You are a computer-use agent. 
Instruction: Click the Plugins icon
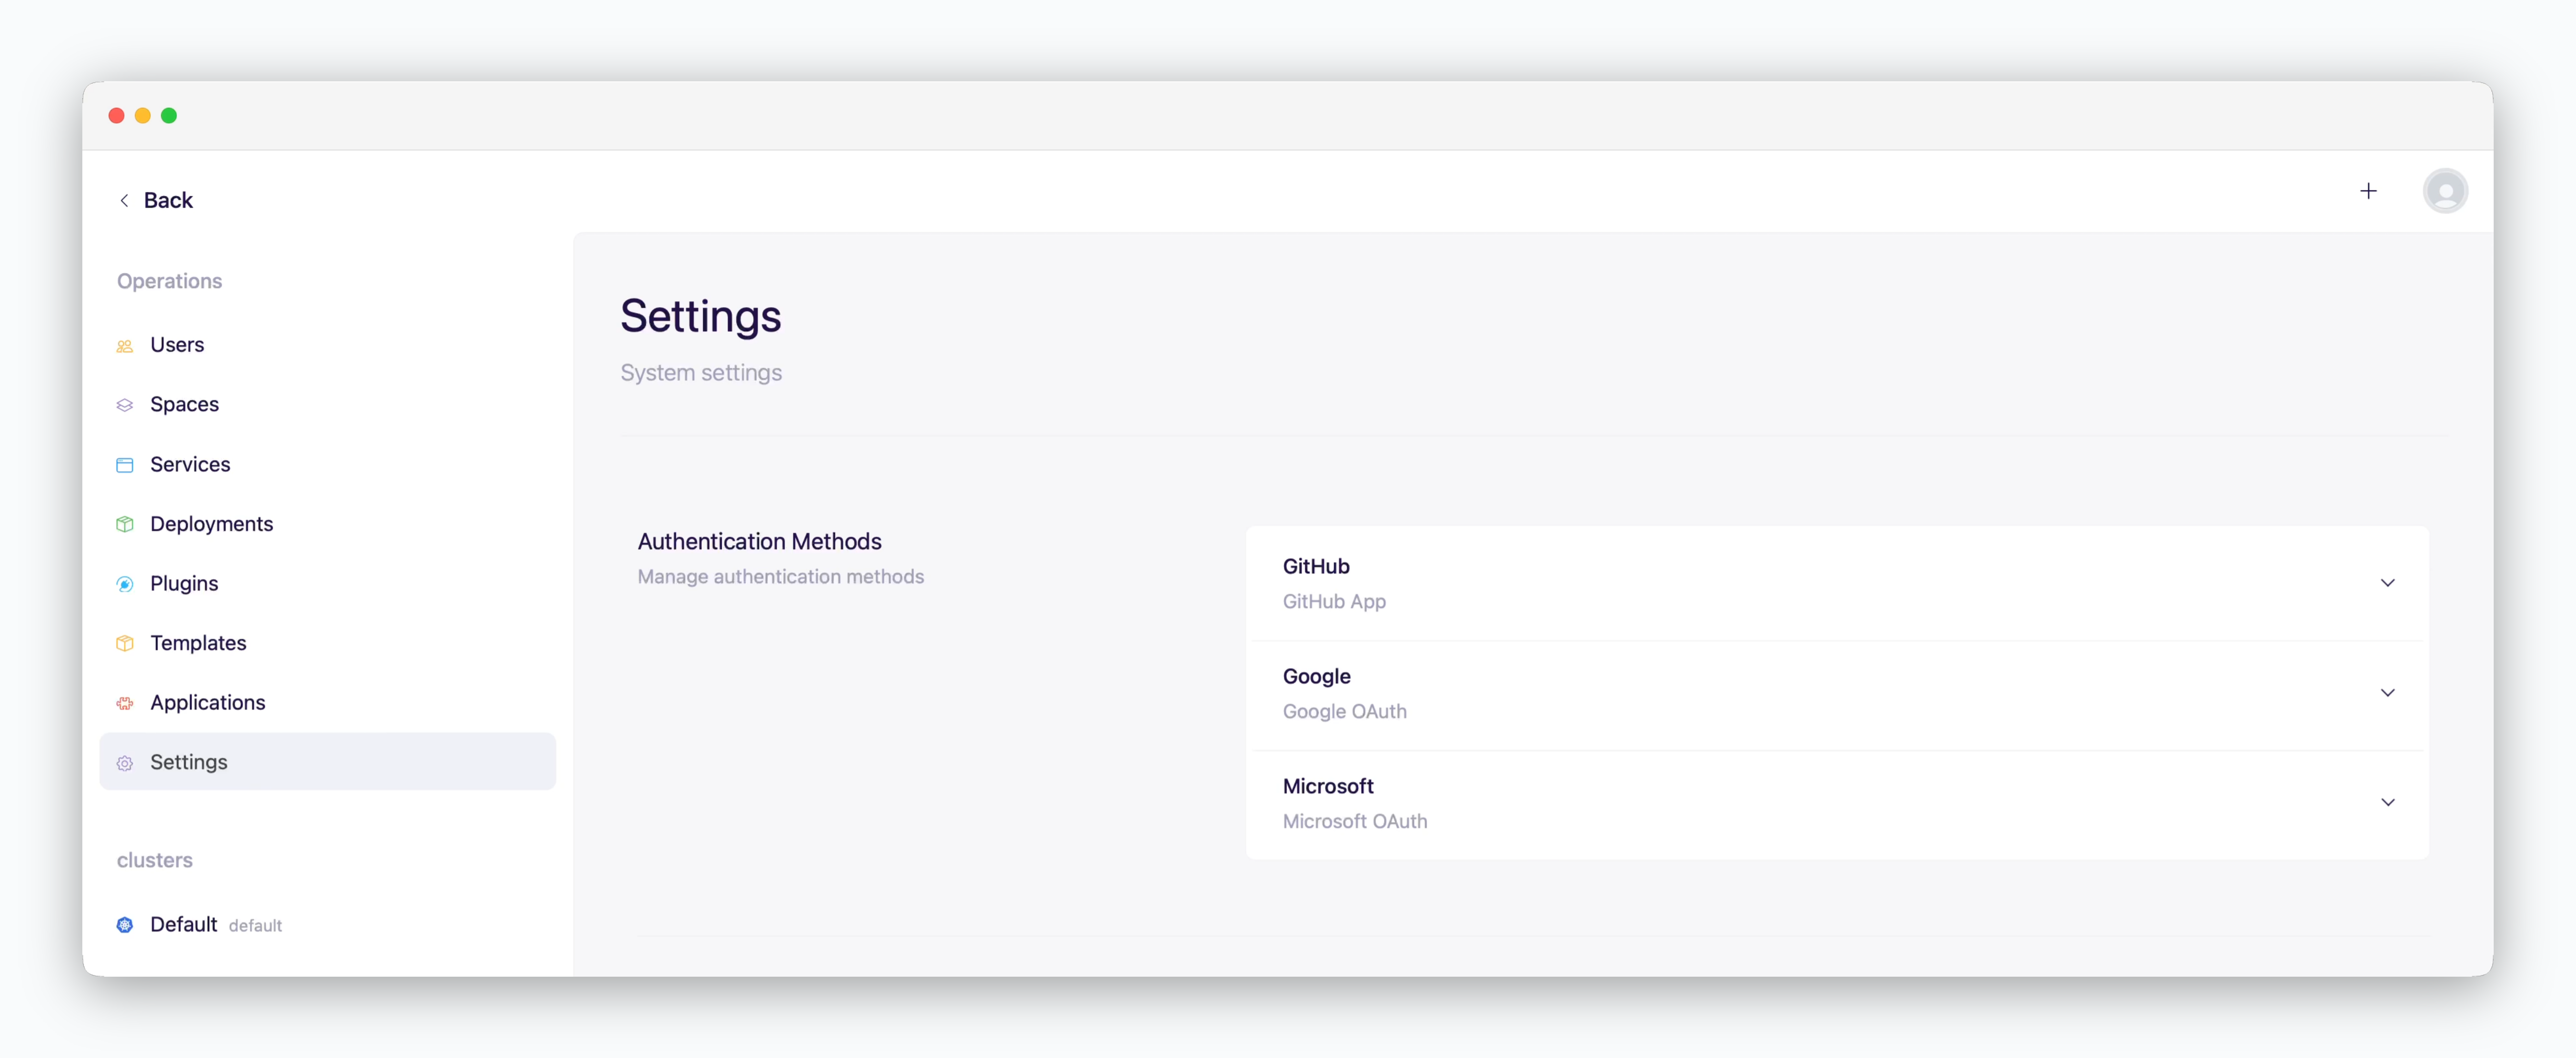125,584
